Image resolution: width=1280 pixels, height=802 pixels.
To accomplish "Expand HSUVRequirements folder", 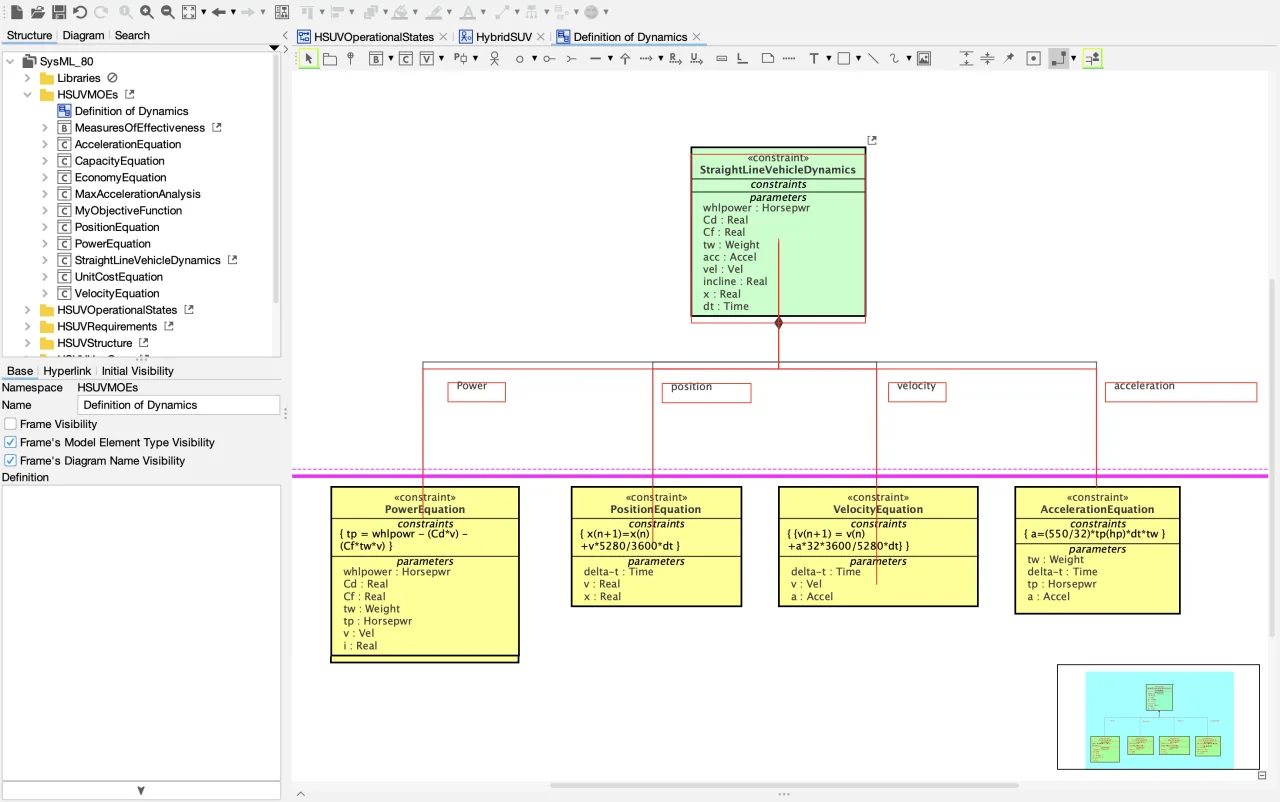I will coord(27,327).
